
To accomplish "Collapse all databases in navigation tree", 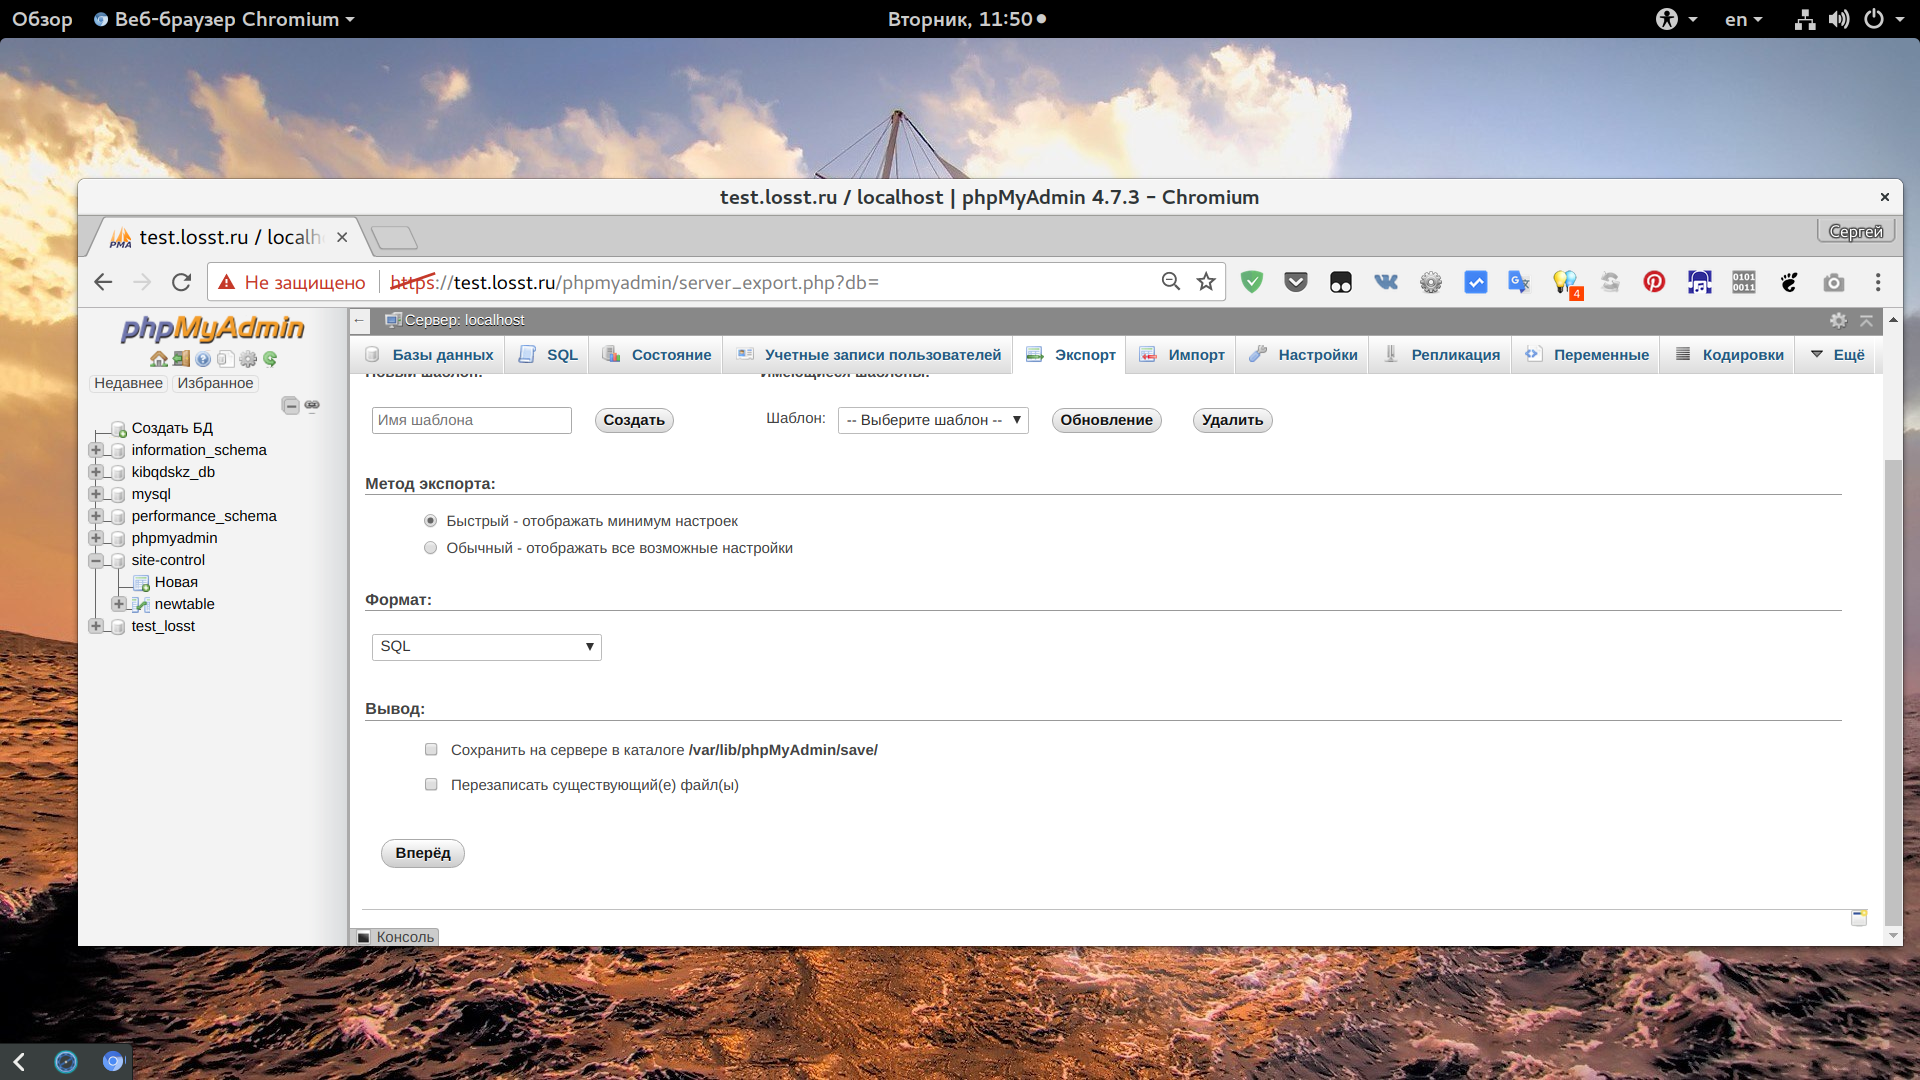I will (290, 405).
